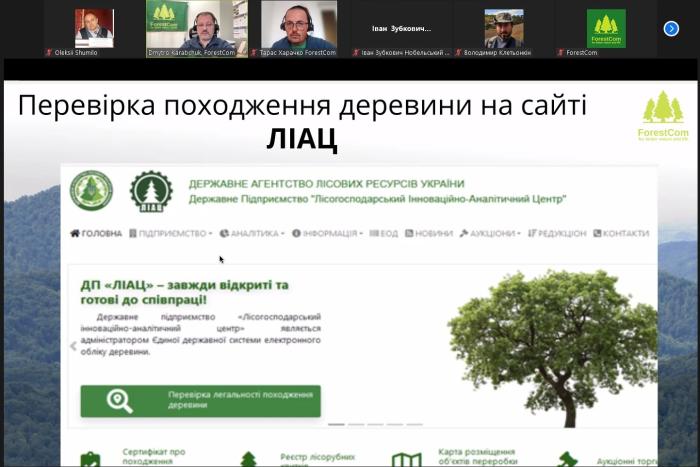The width and height of the screenshot is (700, 467).
Task: Click the certificate clipboard icon
Action: (x=90, y=460)
